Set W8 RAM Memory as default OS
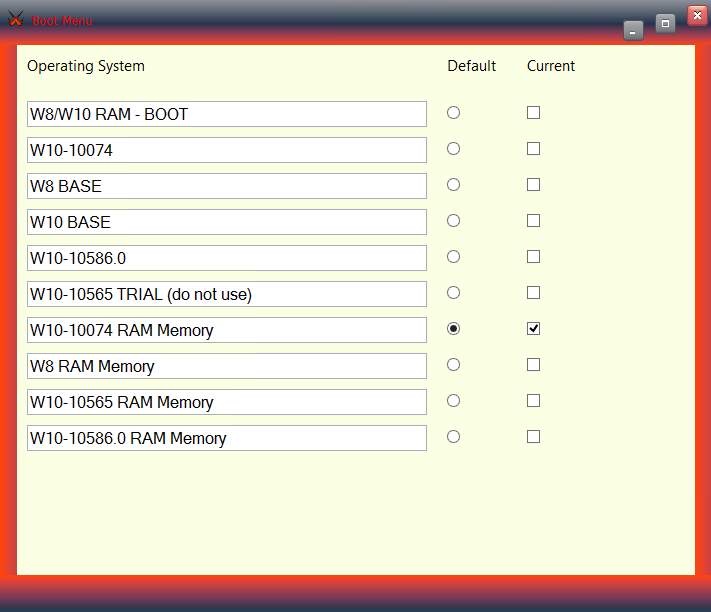The width and height of the screenshot is (711, 612). coord(453,364)
